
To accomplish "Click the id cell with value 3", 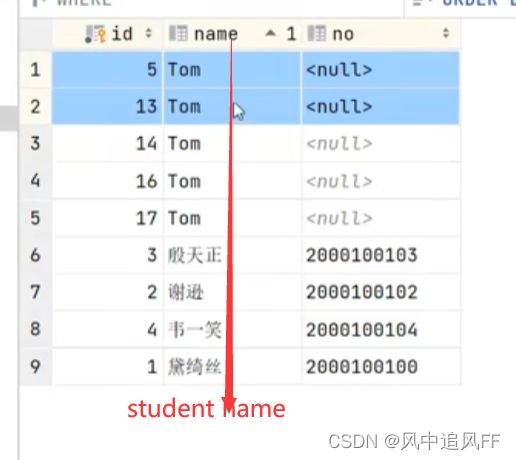I will click(107, 255).
